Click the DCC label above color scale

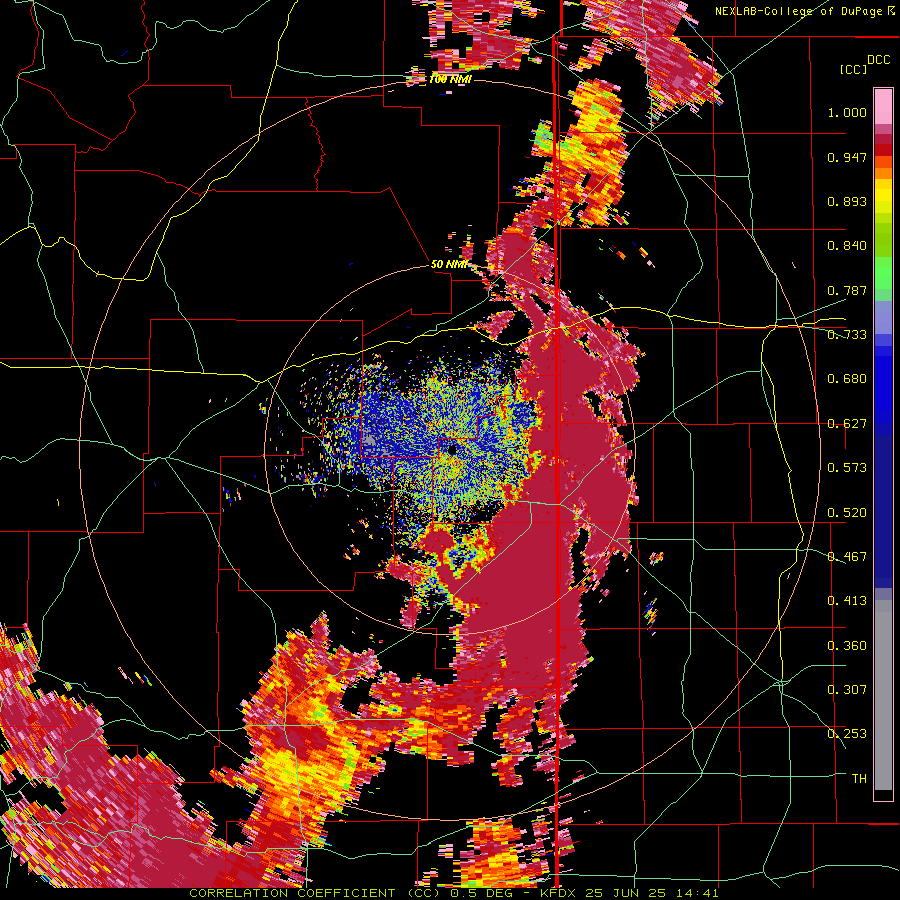tap(878, 60)
